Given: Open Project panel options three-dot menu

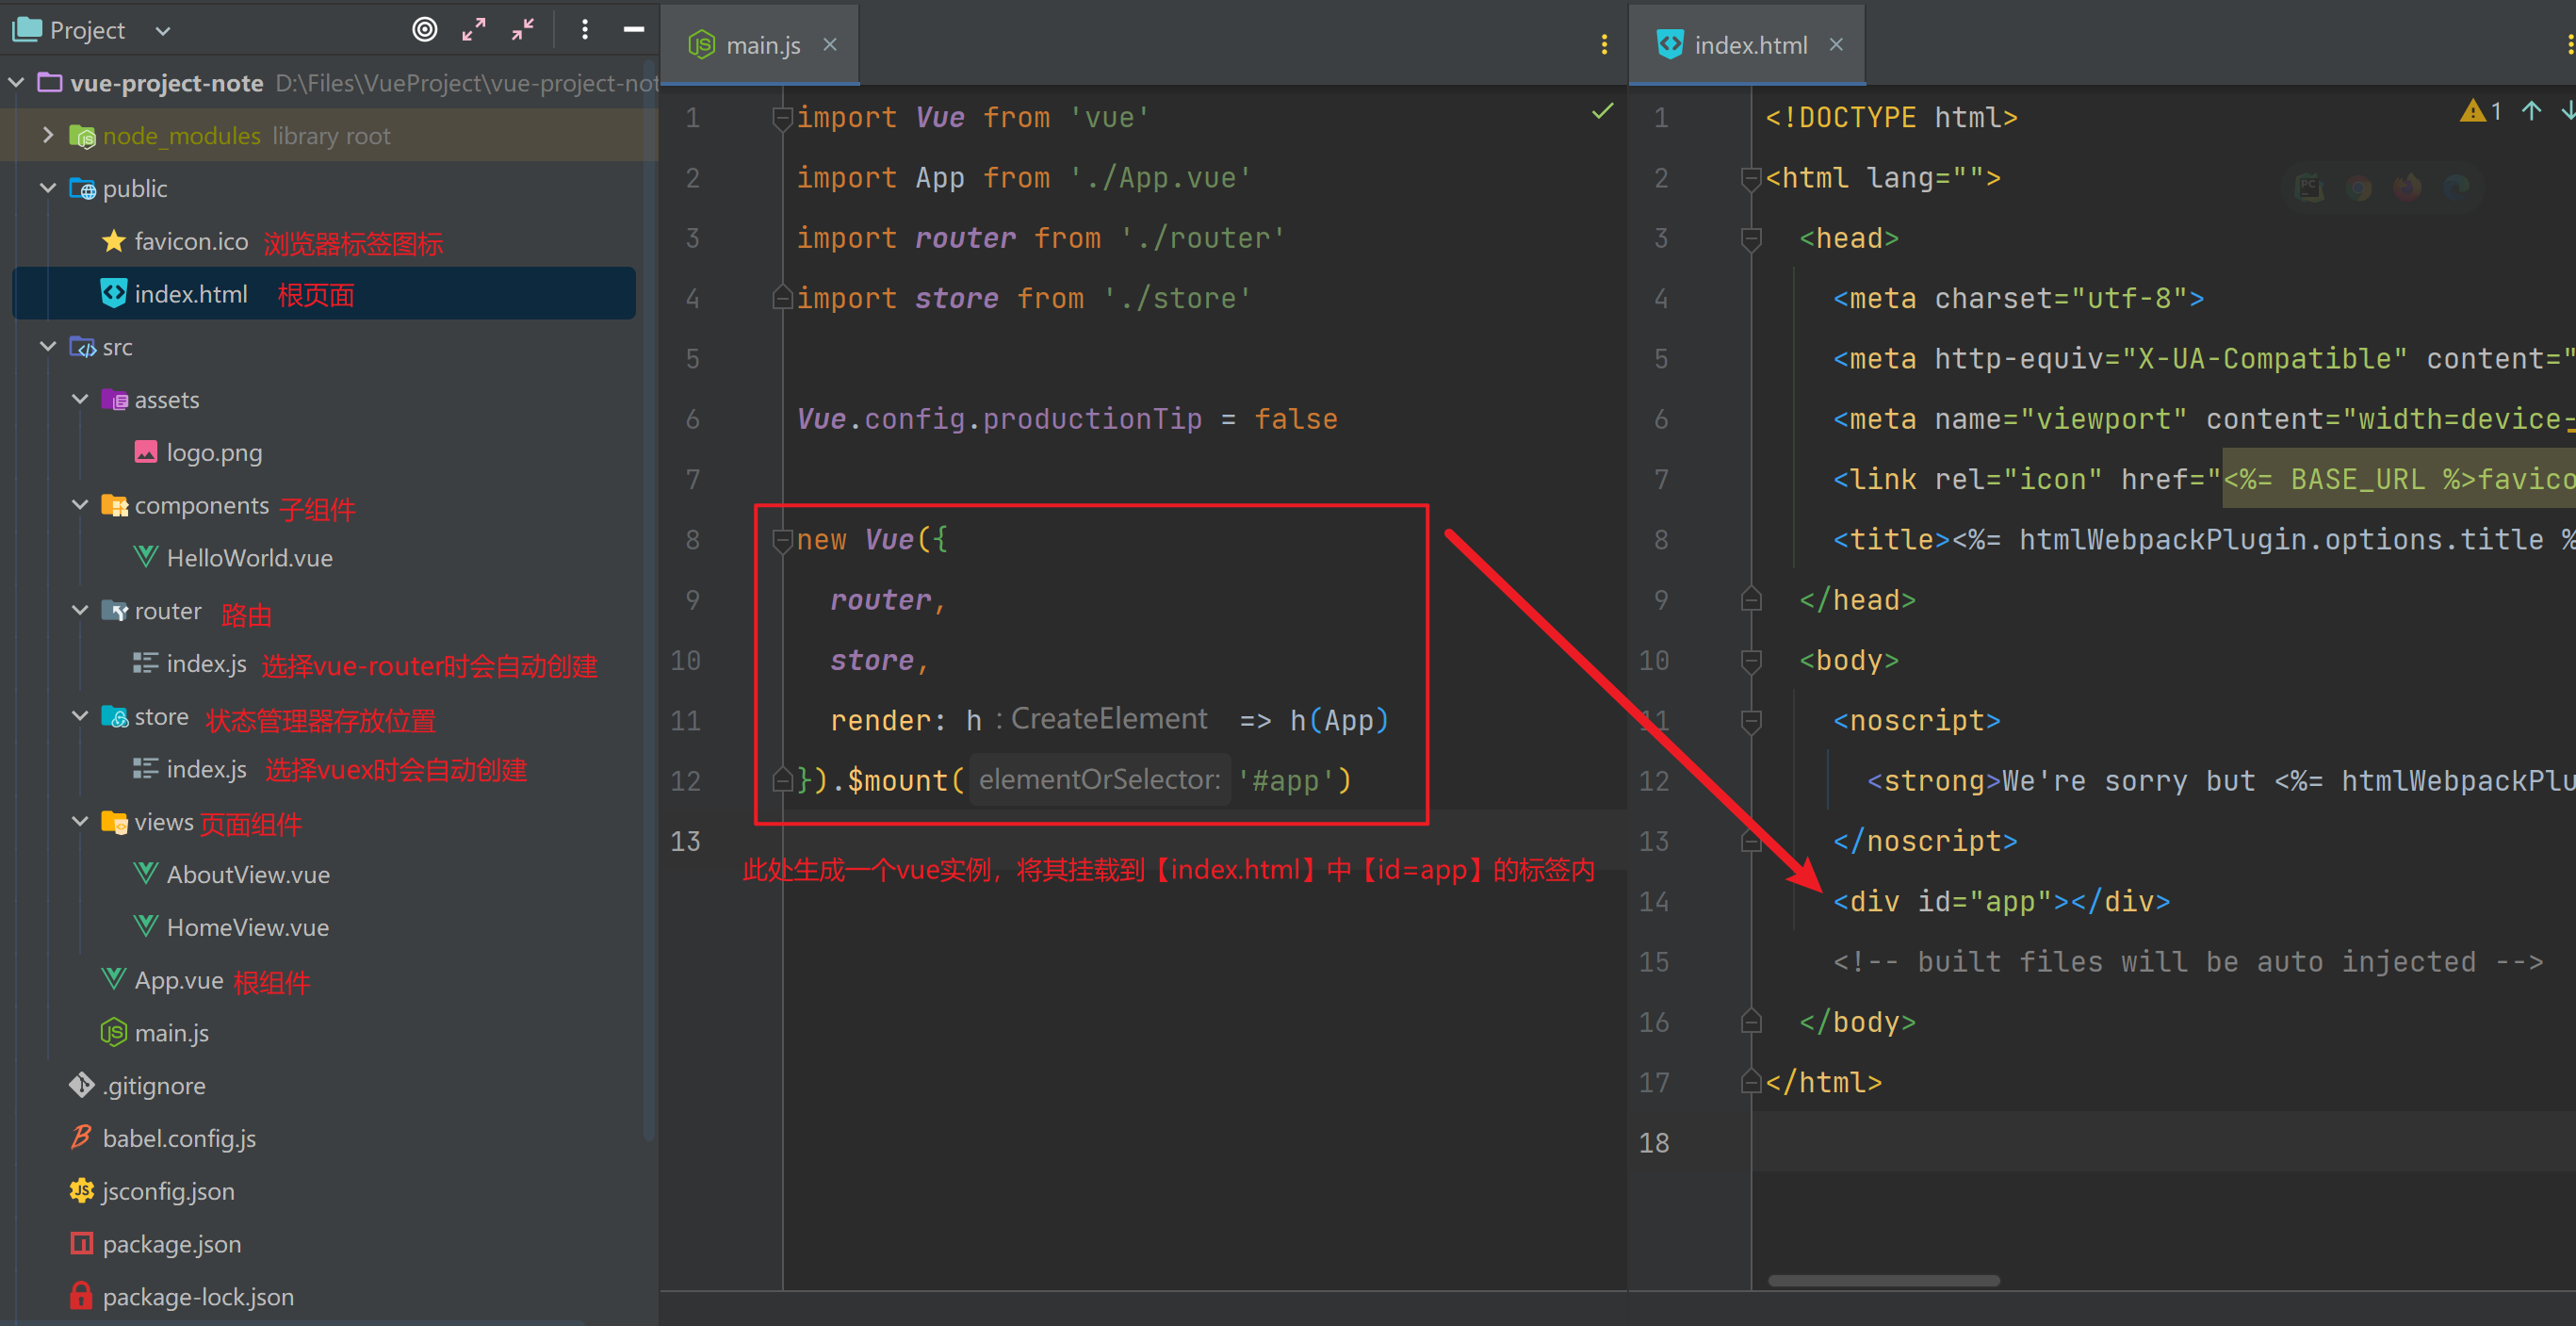Looking at the screenshot, I should coord(585,30).
